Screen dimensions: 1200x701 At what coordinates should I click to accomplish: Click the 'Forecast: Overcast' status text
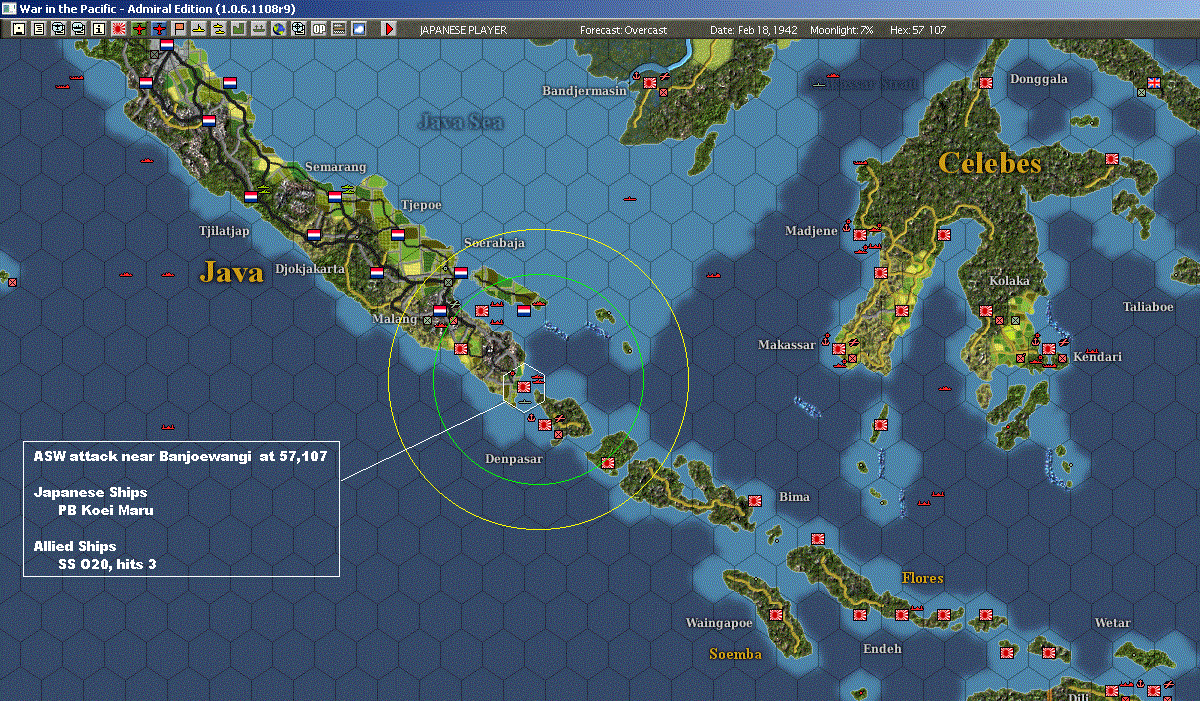click(x=623, y=30)
